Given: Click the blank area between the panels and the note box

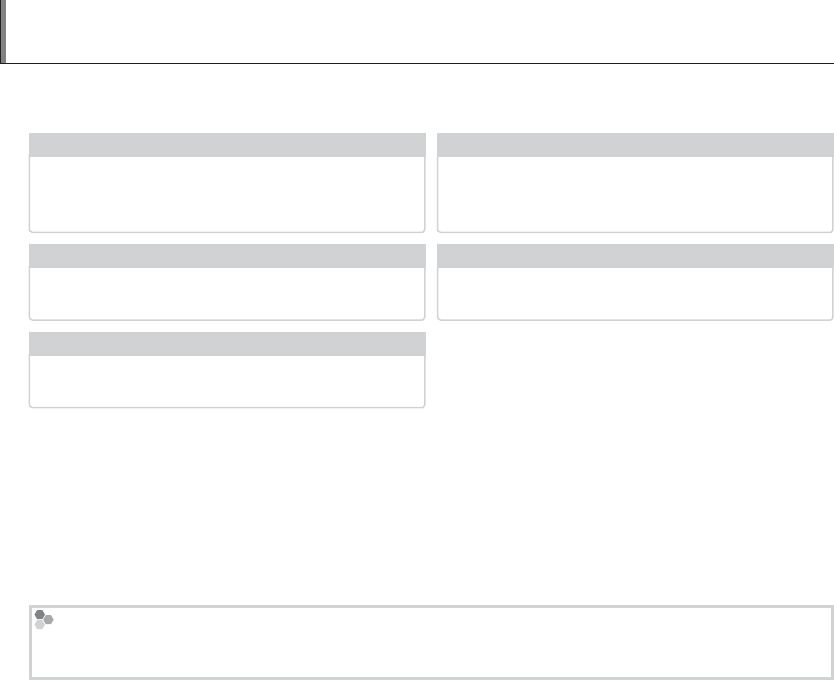Looking at the screenshot, I should 420,505.
